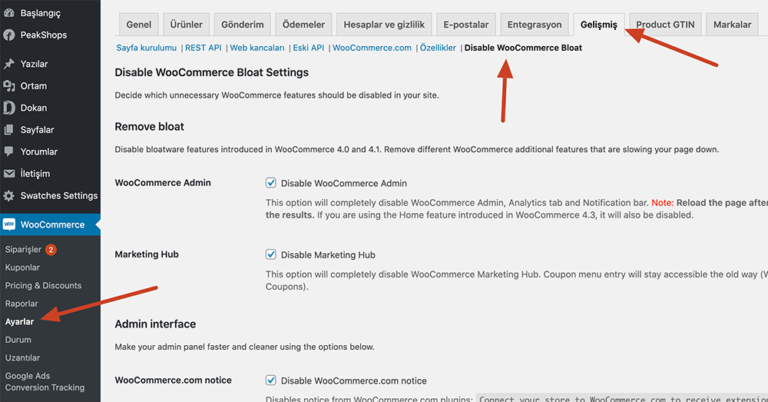
Task: Go to Web kancaları settings link
Action: point(255,47)
